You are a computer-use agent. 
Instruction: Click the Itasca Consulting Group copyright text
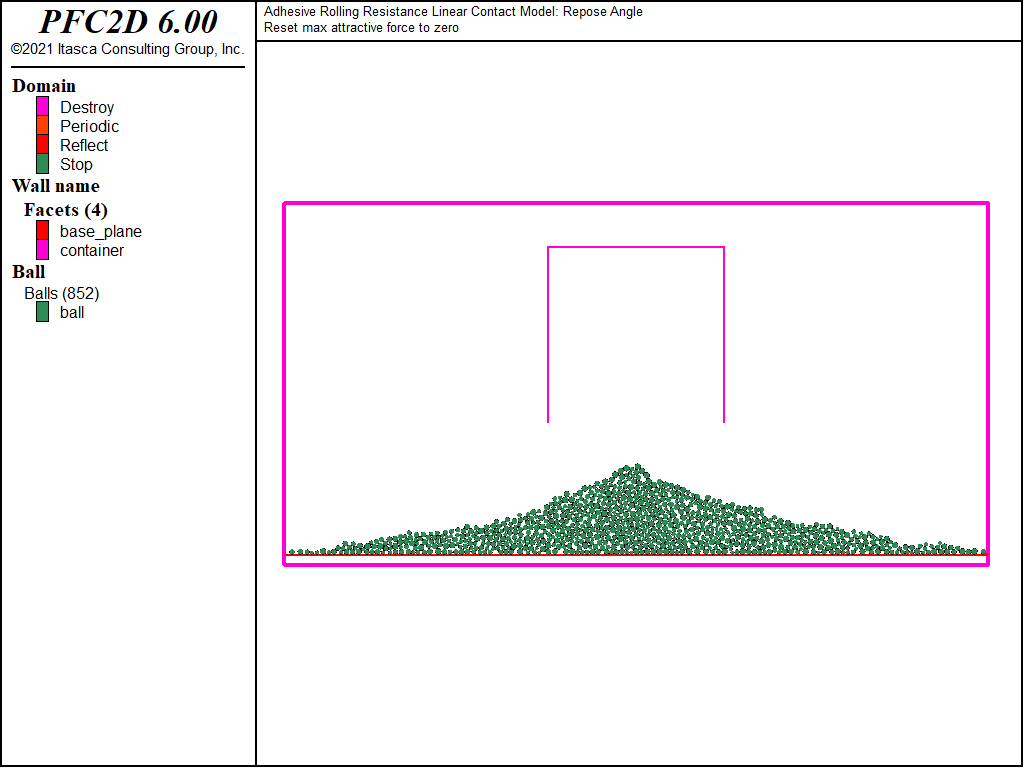tap(127, 50)
